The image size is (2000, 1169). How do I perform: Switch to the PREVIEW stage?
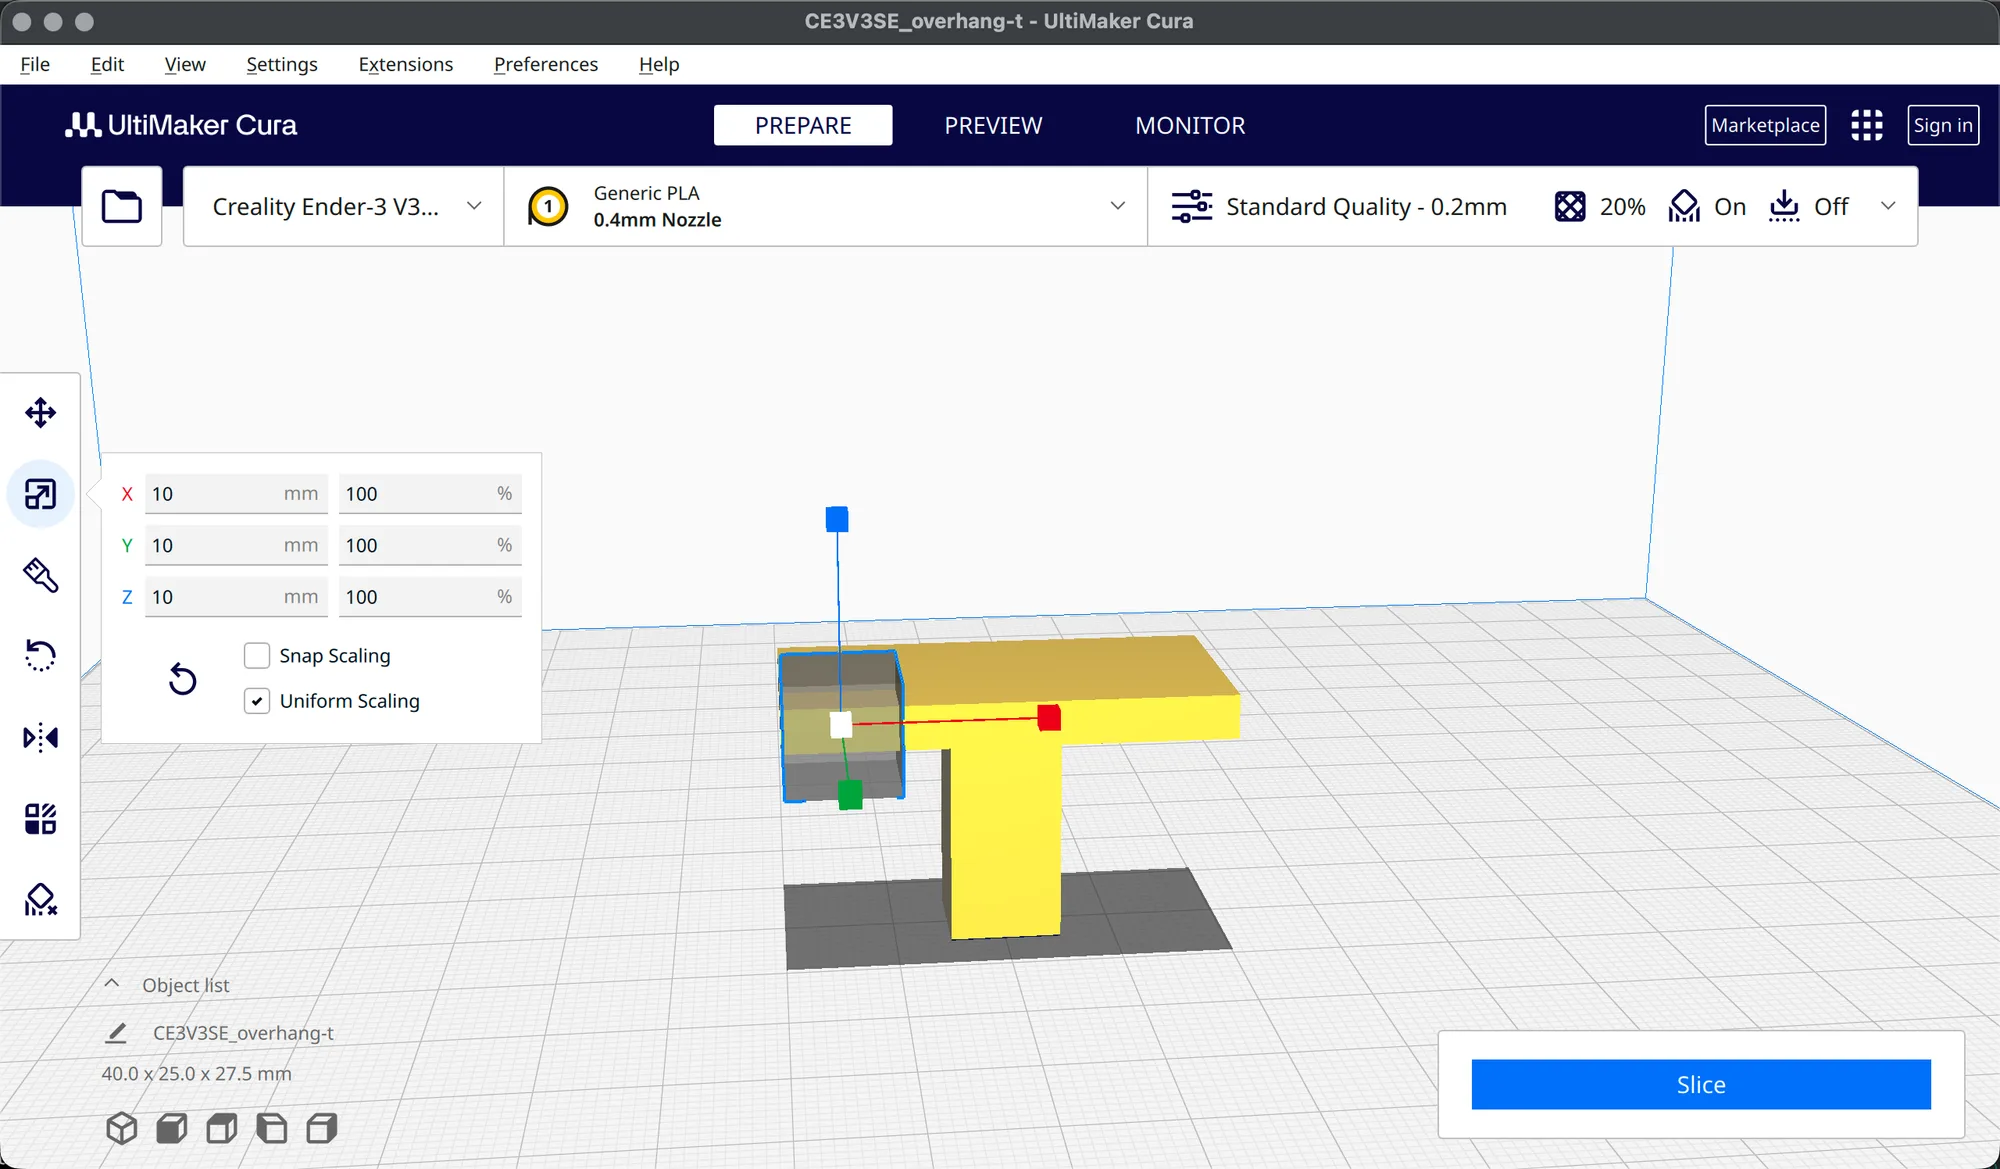click(993, 125)
